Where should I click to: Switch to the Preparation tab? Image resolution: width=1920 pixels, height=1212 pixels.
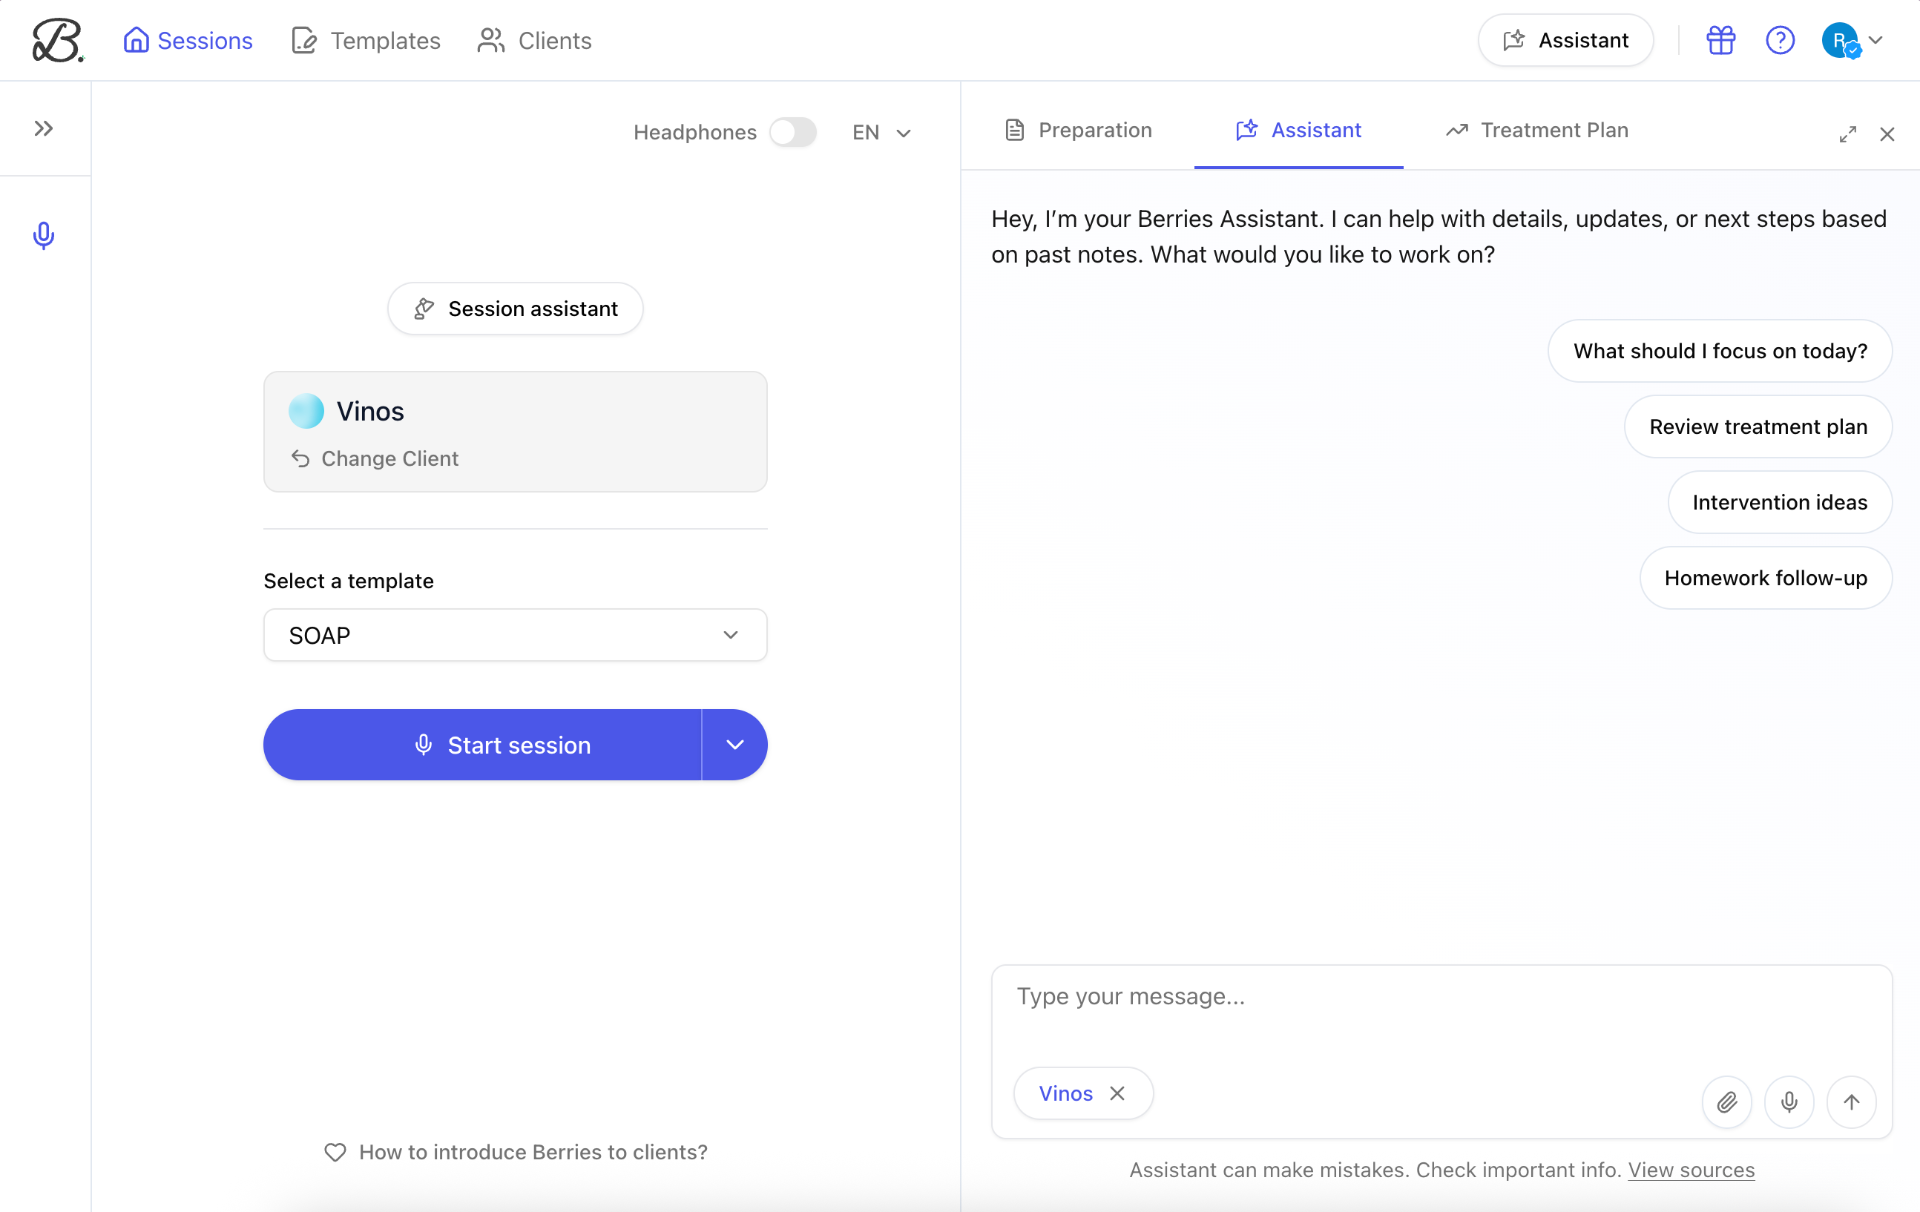click(1078, 130)
